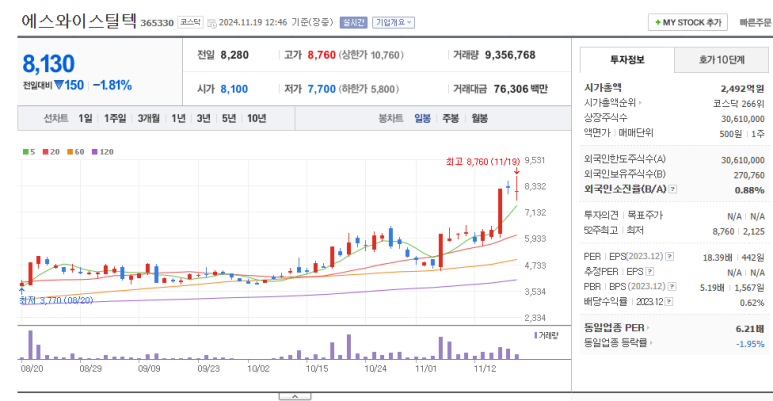Show 주봉 weekly candle chart
The image size is (773, 401).
point(451,118)
